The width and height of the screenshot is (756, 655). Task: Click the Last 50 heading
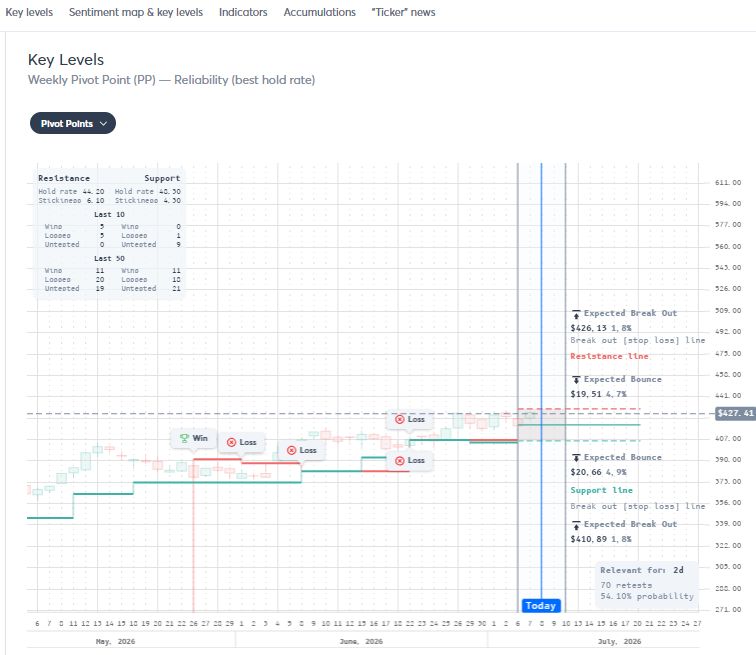[x=109, y=259]
